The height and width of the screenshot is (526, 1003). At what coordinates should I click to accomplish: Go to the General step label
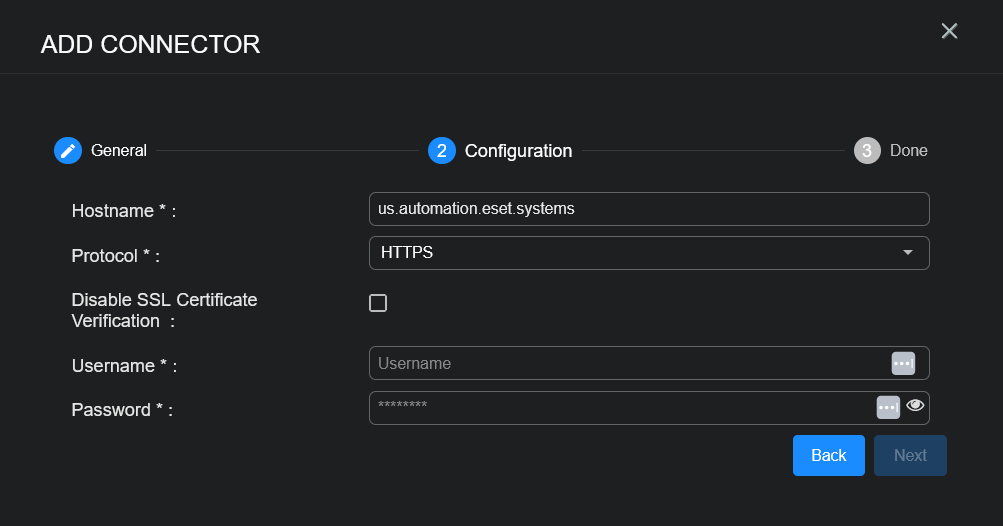pos(119,151)
